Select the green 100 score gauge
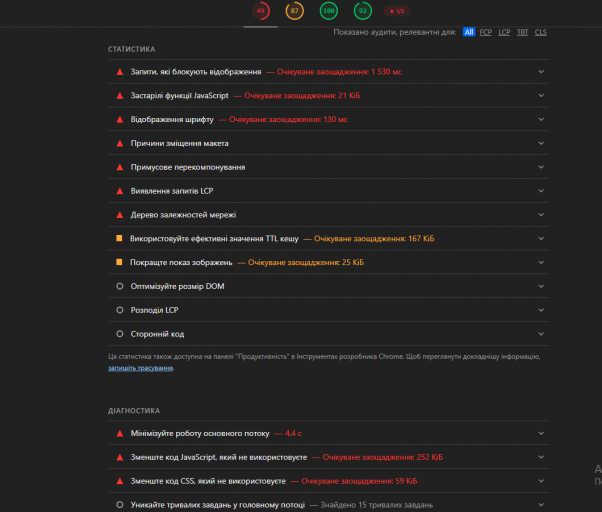The height and width of the screenshot is (512, 602). coord(329,11)
